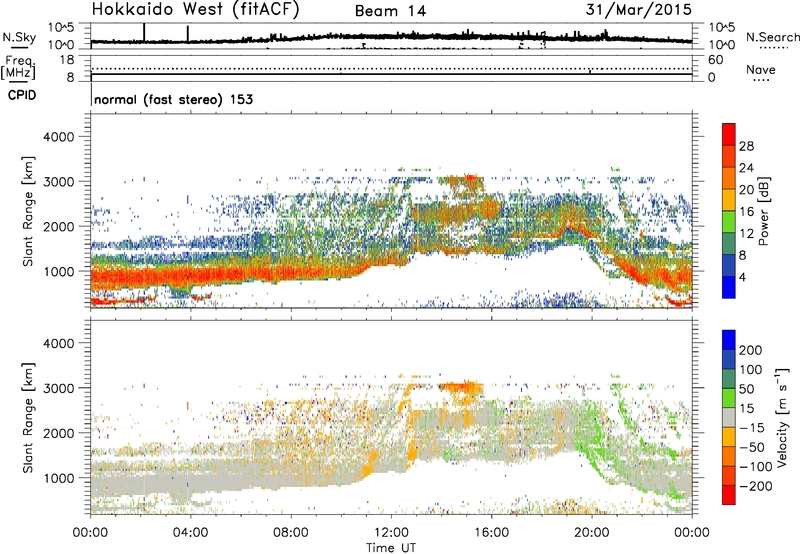Click the '08:00' time axis label
This screenshot has height=554, width=800.
[291, 533]
